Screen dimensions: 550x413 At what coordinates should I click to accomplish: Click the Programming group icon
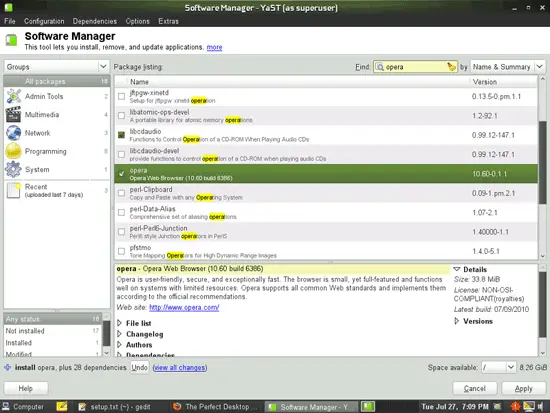[x=13, y=151]
